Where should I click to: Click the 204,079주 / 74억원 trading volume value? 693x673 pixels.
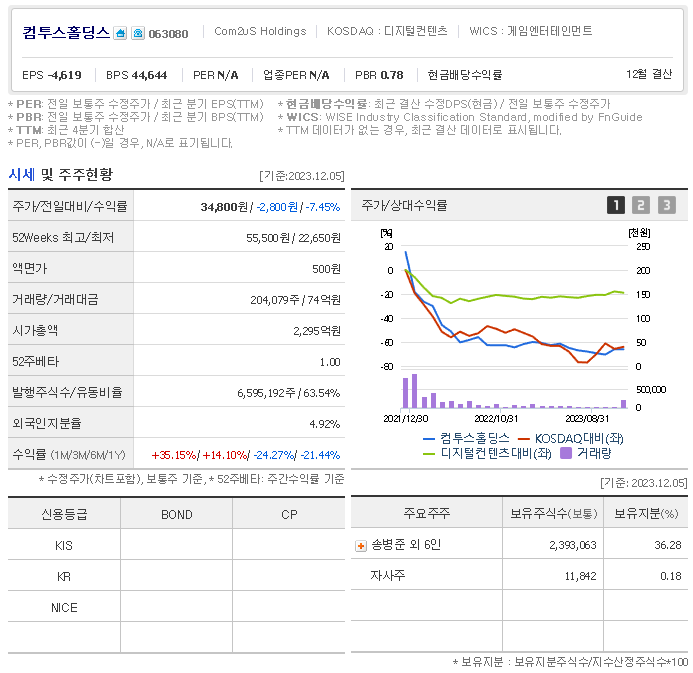pyautogui.click(x=295, y=300)
